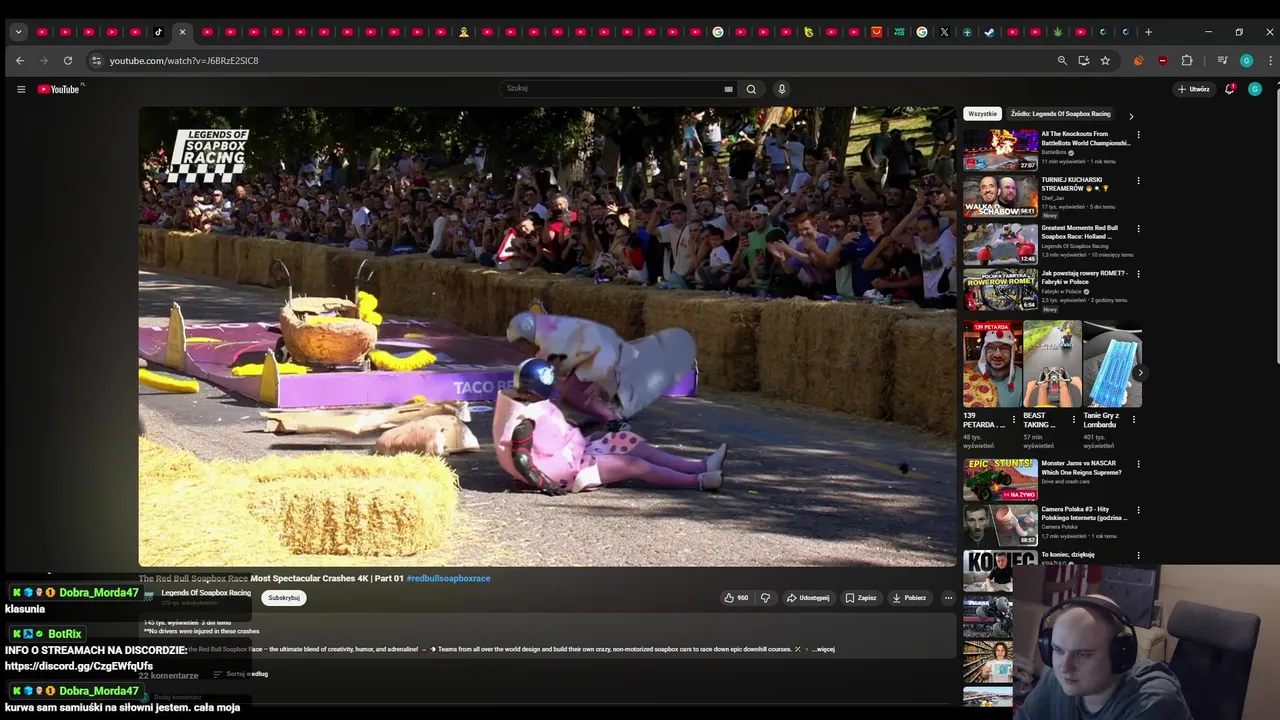
Task: Open options for Turniej Kucharski Streamerów
Action: 1138,182
